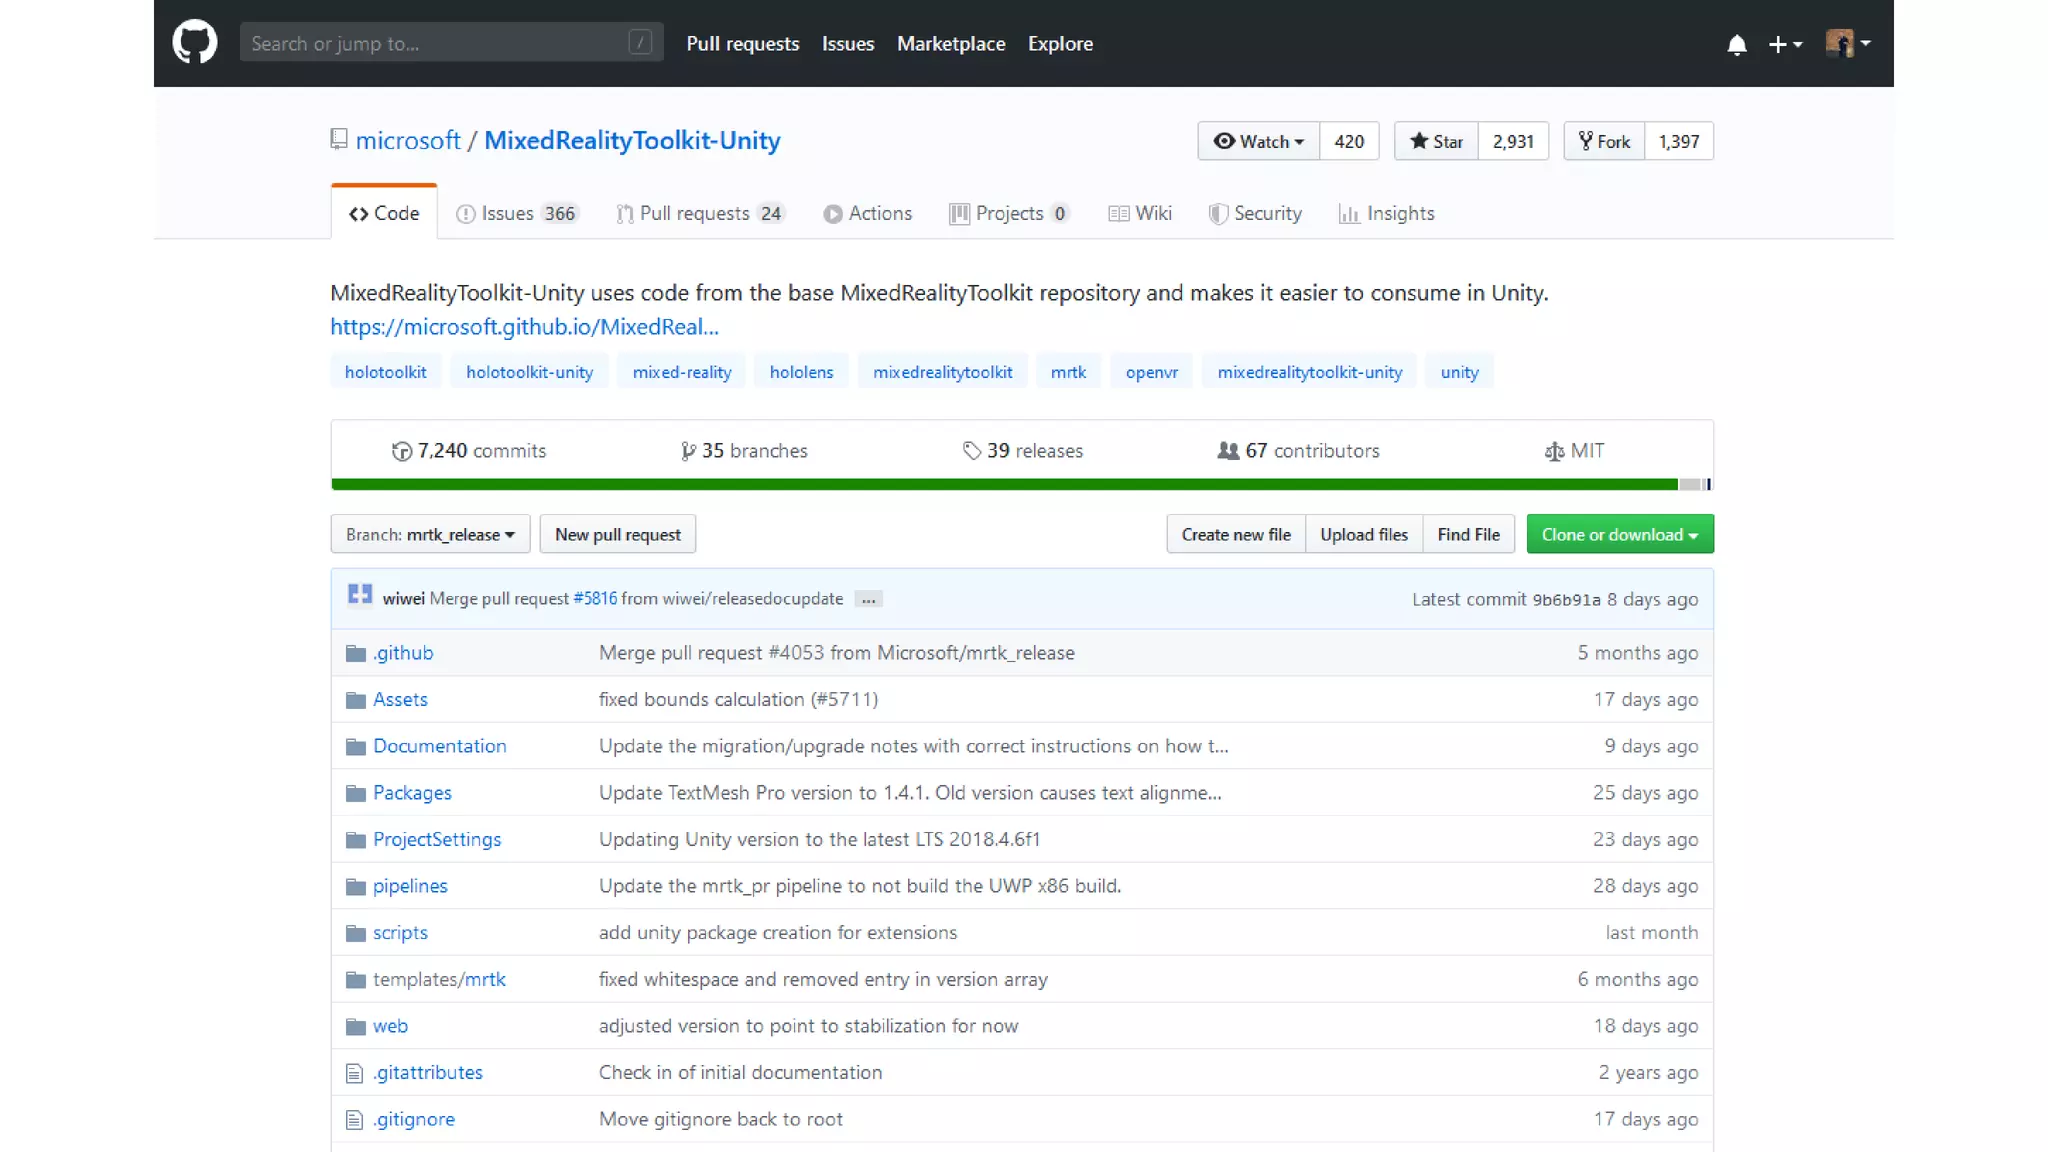Open the notifications bell
Image resolution: width=2048 pixels, height=1152 pixels.
pyautogui.click(x=1736, y=44)
